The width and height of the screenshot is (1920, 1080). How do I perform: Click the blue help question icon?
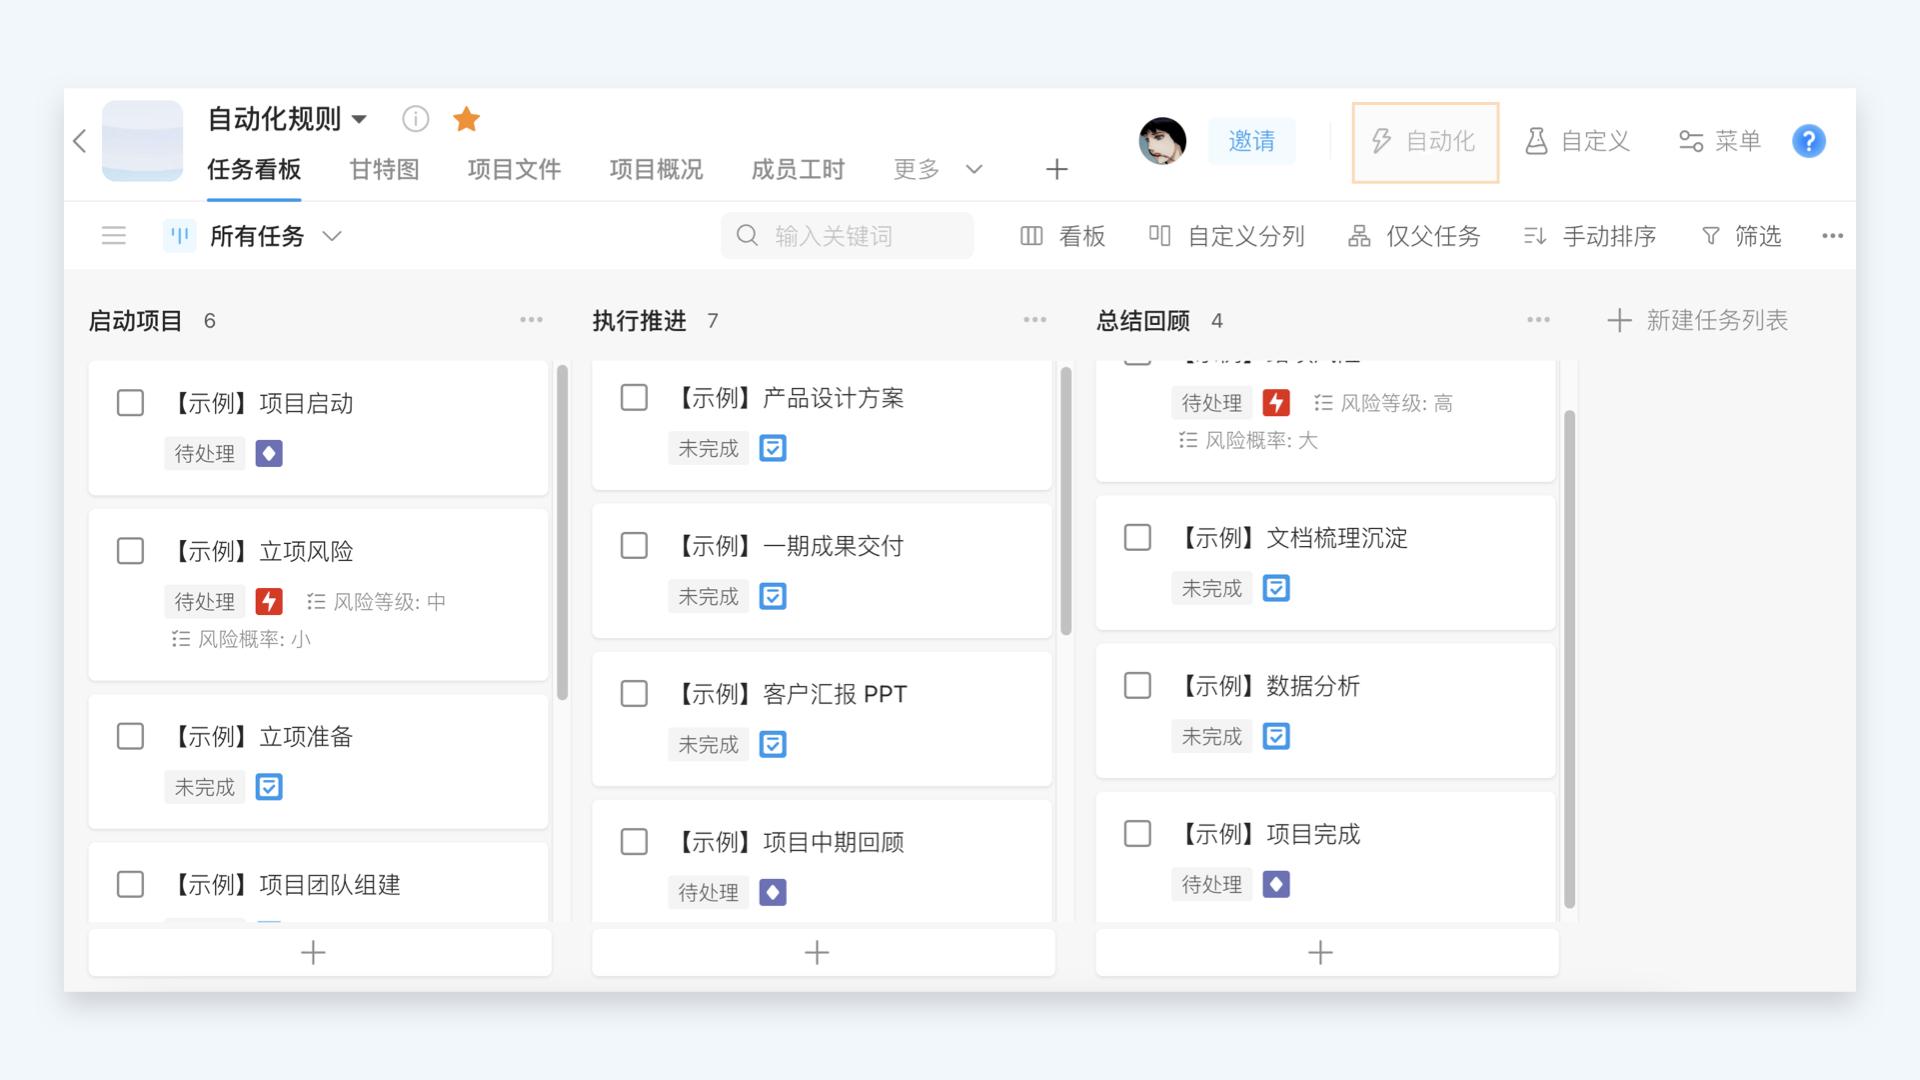pos(1808,141)
